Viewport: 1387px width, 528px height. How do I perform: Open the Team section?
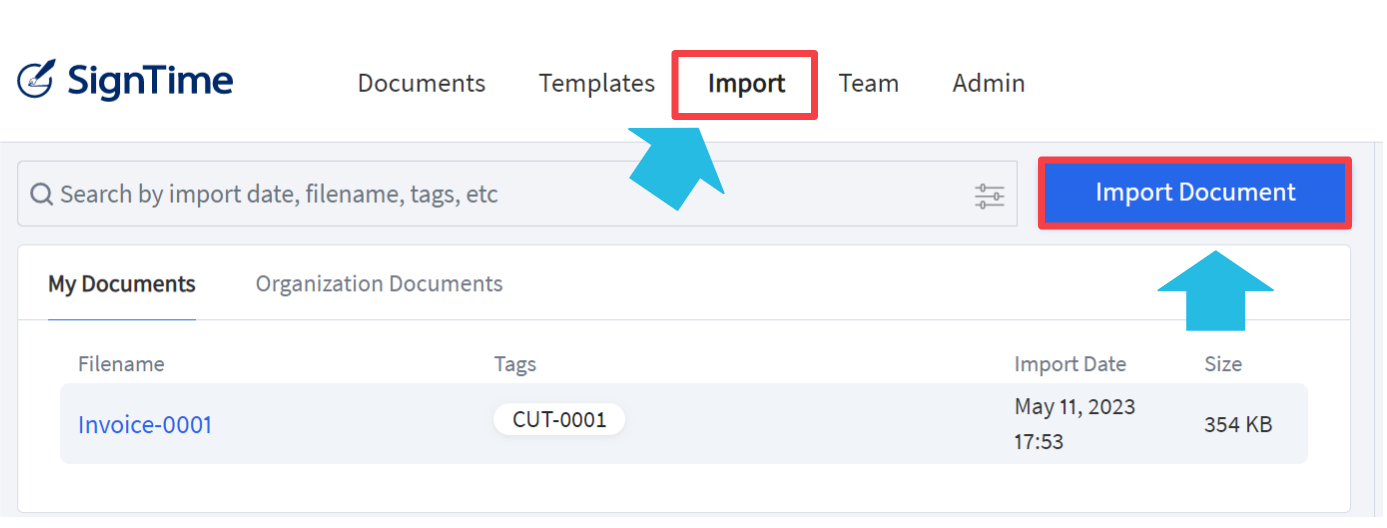pos(868,83)
